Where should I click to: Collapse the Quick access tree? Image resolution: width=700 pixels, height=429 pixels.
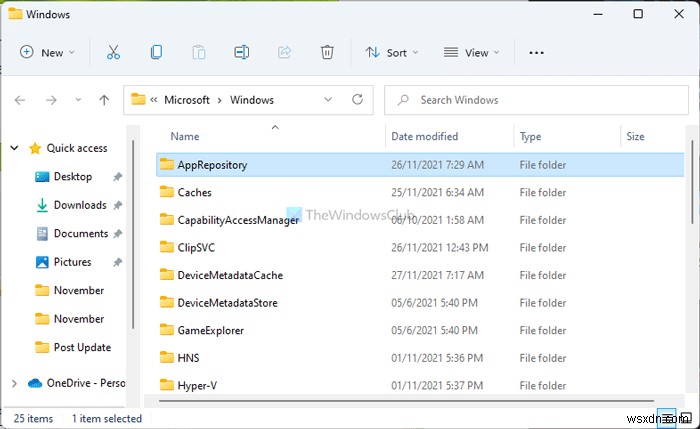point(14,148)
